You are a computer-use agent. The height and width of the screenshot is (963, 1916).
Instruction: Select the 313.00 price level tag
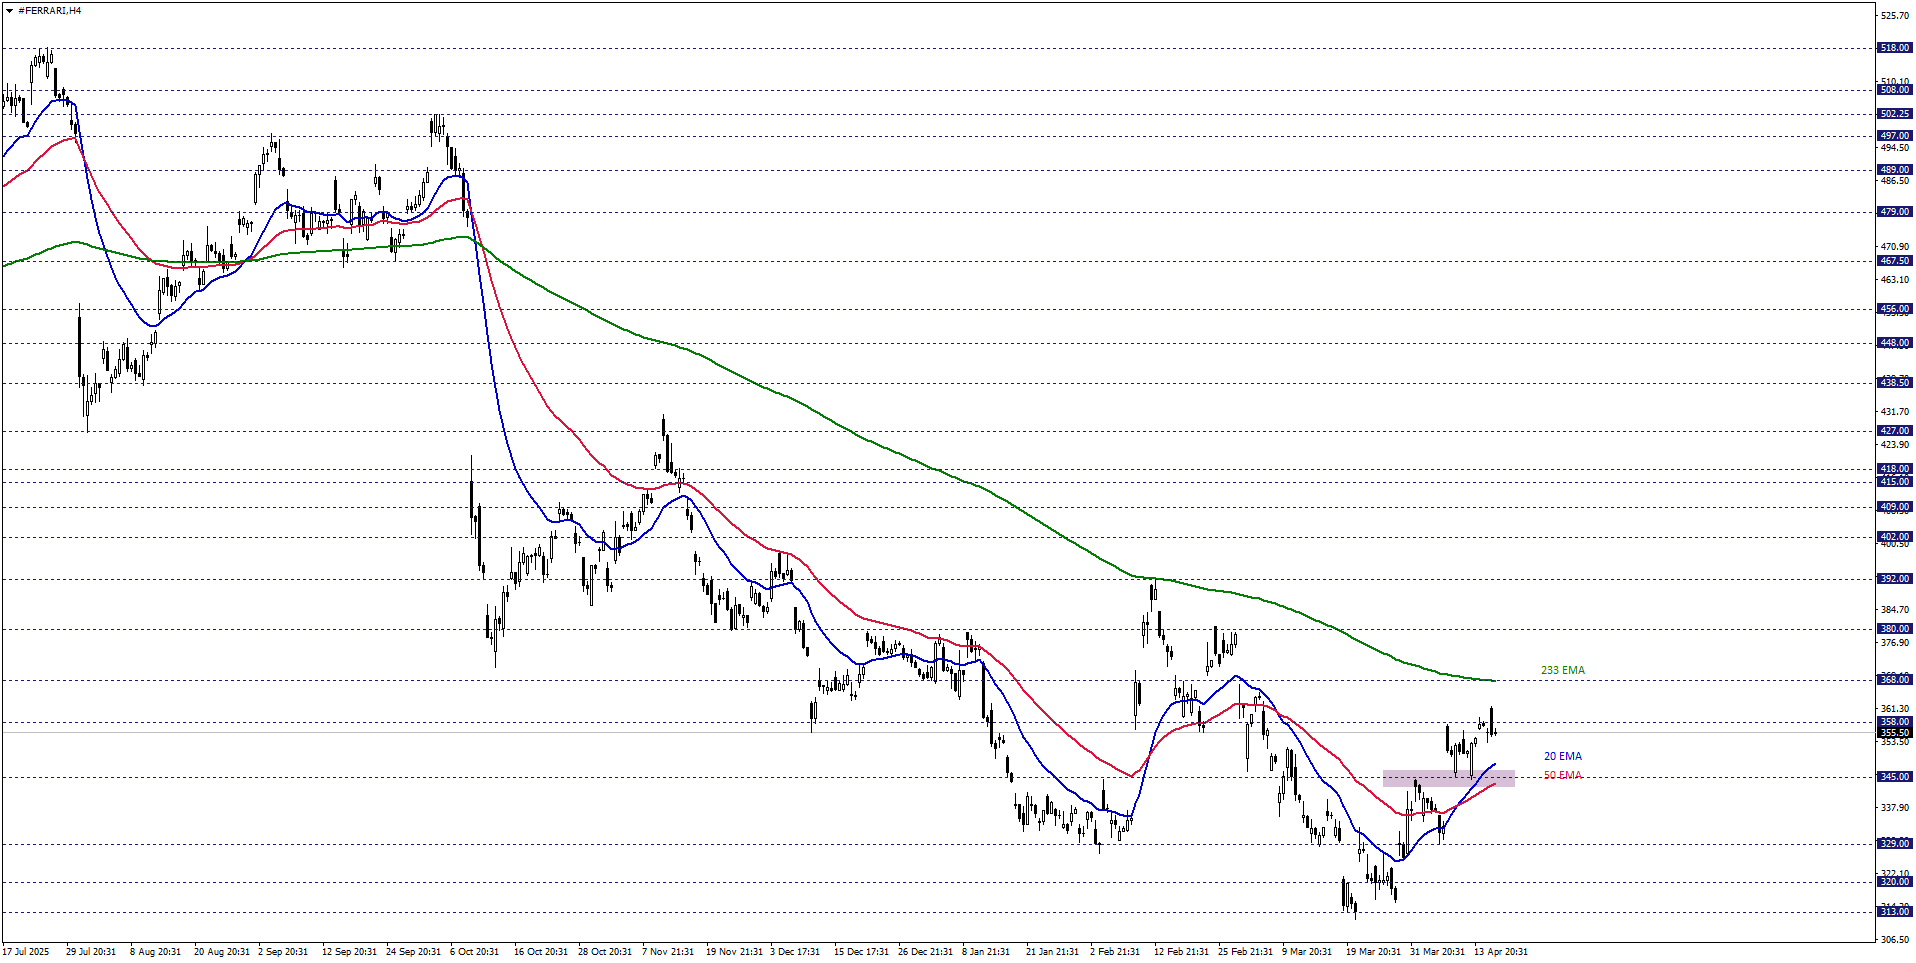pyautogui.click(x=1894, y=912)
